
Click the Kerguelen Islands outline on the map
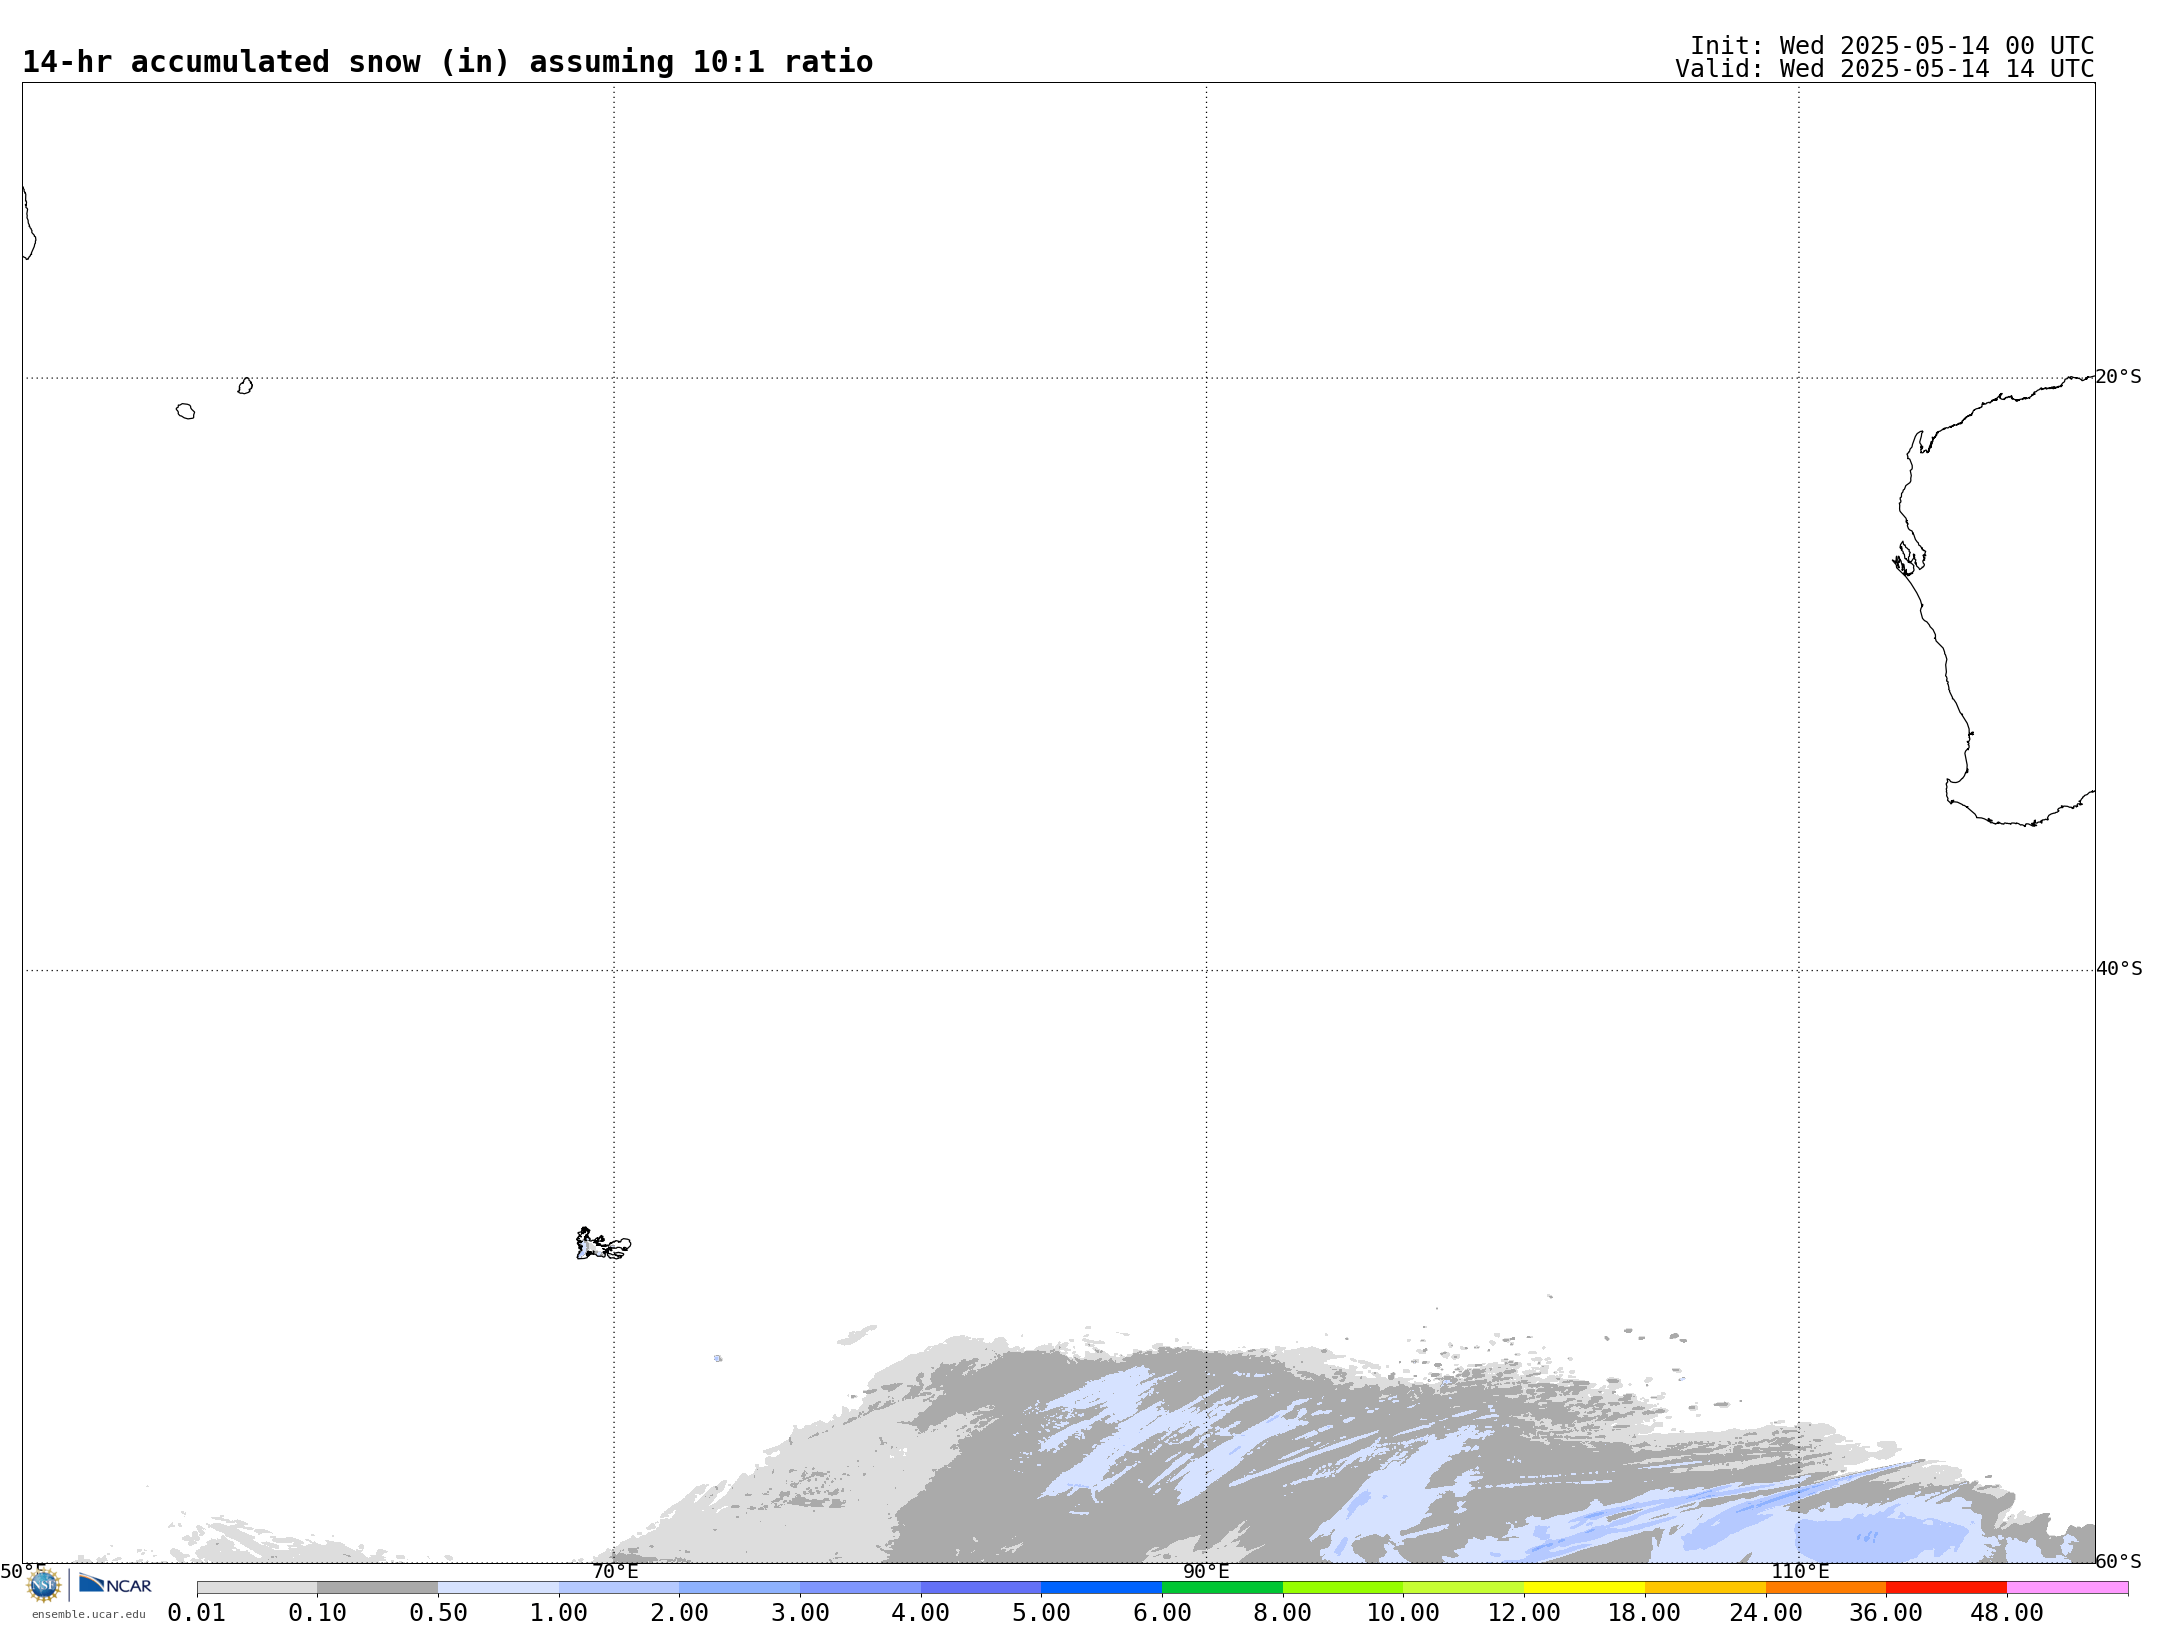click(603, 1244)
